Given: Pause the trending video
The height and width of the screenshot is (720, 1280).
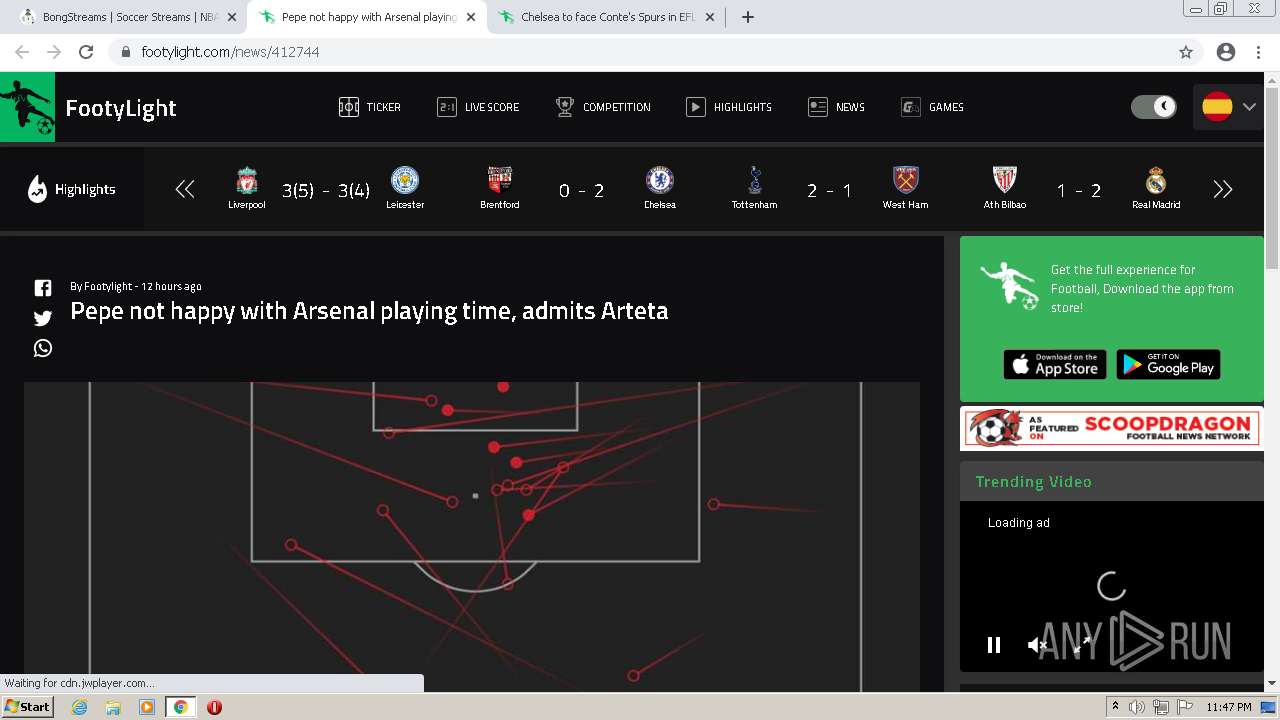Looking at the screenshot, I should pos(994,645).
